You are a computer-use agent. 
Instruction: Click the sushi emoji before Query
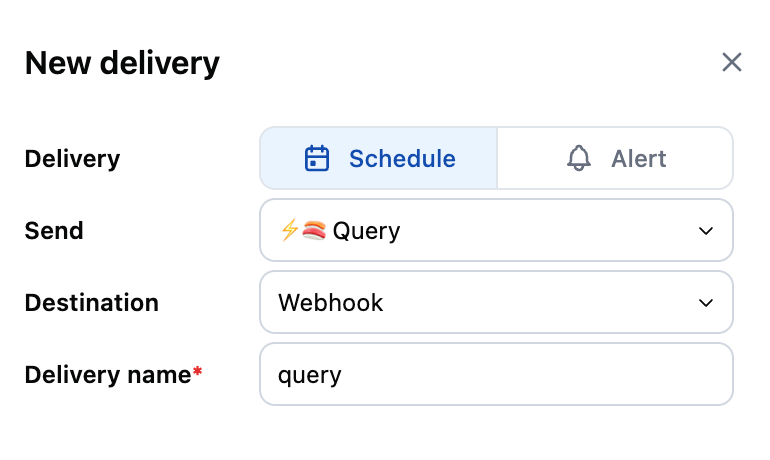click(x=313, y=231)
